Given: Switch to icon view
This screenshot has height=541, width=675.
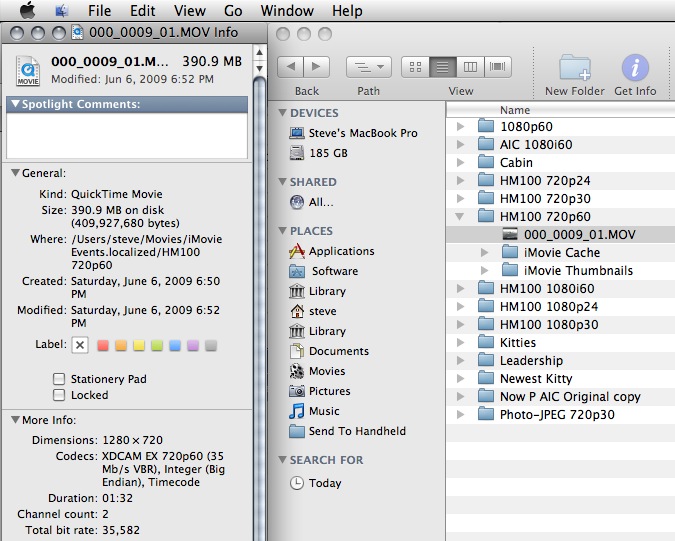Looking at the screenshot, I should coord(415,67).
